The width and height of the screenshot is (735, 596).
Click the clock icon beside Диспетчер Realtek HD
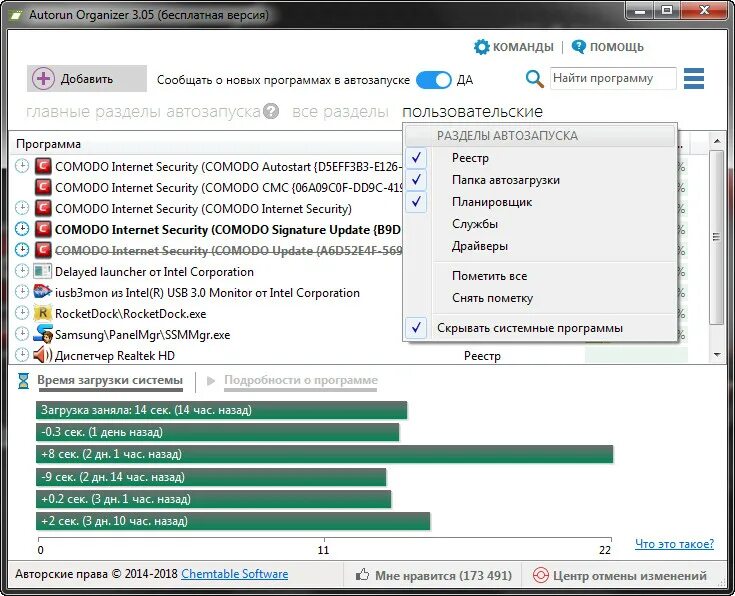(22, 355)
